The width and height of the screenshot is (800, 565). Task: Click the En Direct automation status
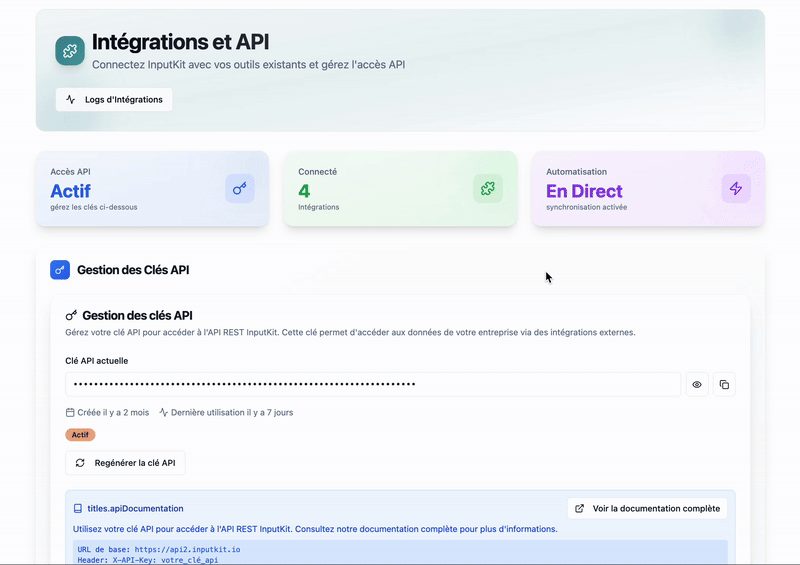coord(584,191)
